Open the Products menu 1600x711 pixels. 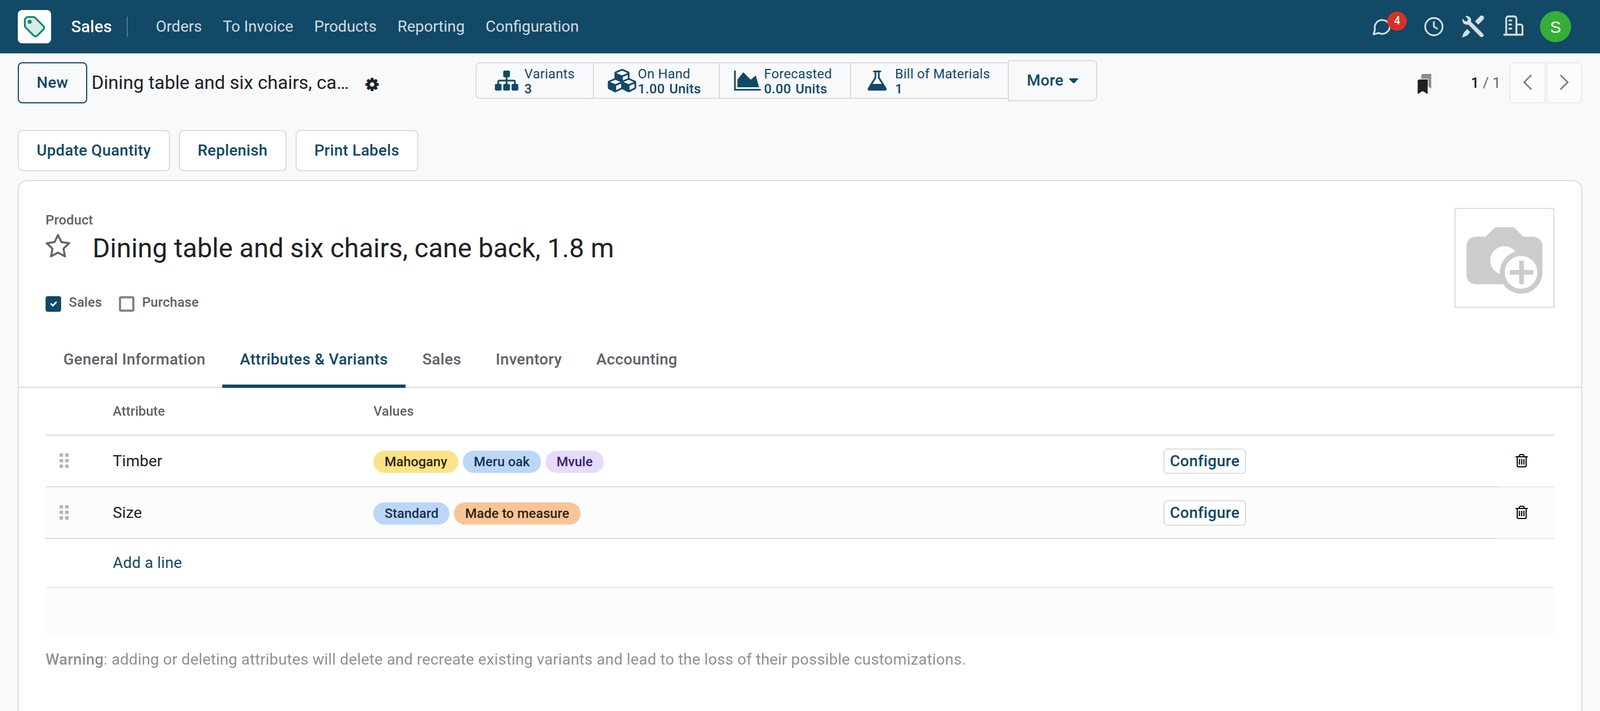(x=345, y=27)
